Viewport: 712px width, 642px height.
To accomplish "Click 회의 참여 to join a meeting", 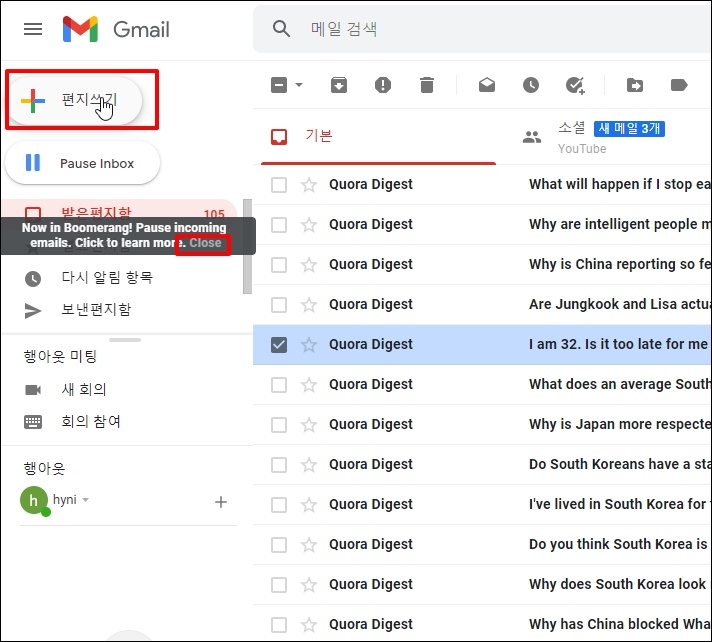I will point(91,422).
